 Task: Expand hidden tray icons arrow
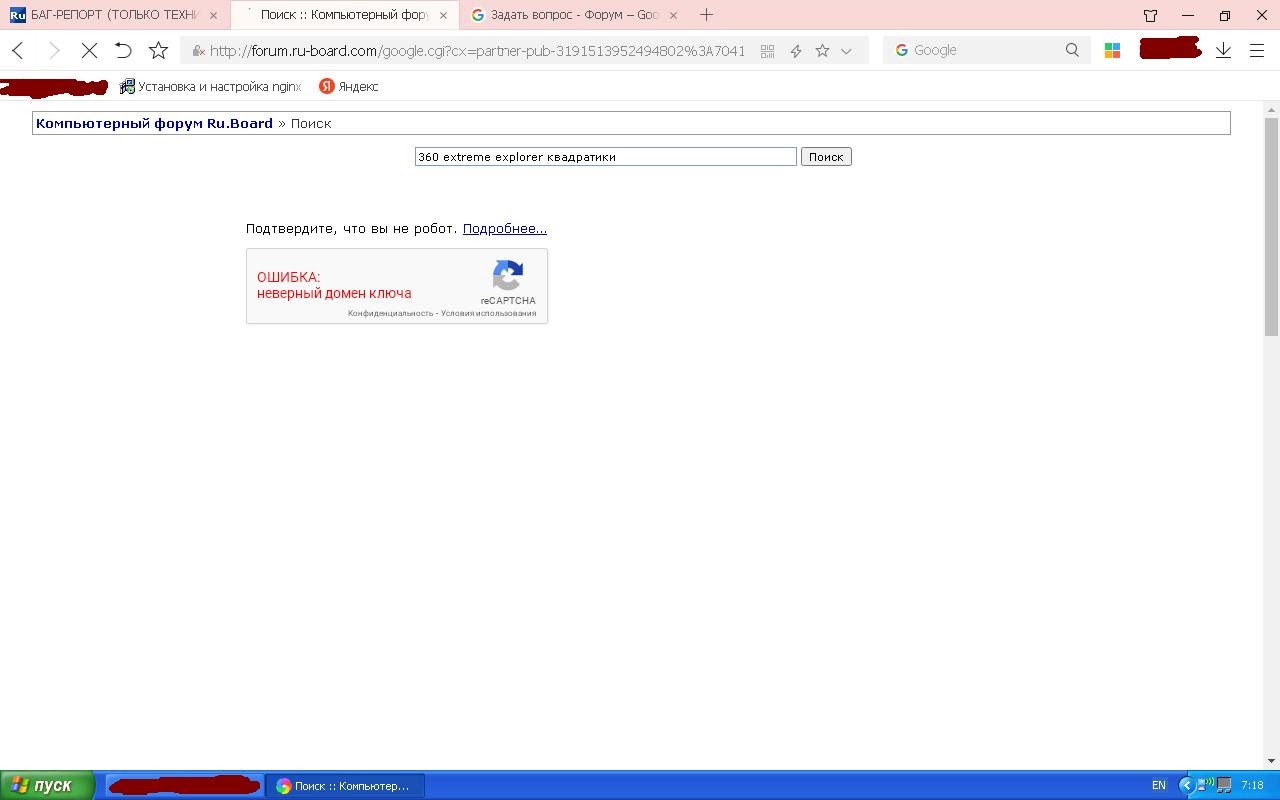(1187, 786)
